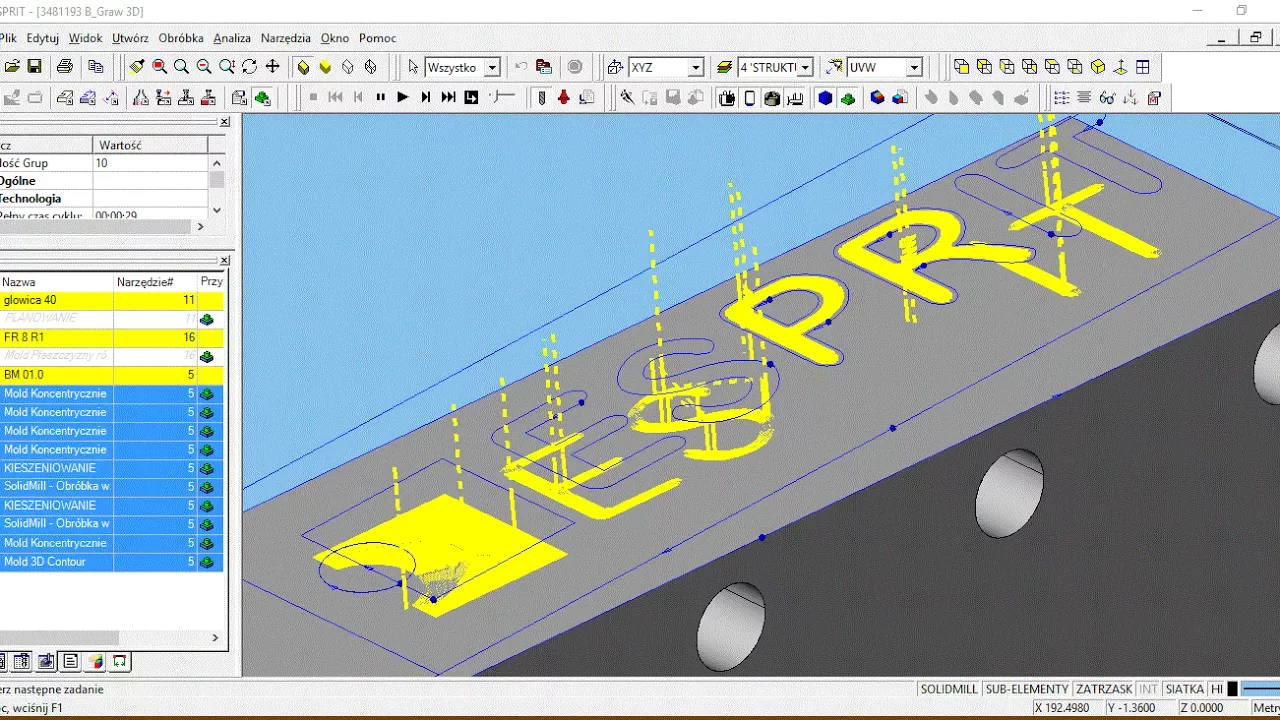Pause the simulation

[x=380, y=97]
